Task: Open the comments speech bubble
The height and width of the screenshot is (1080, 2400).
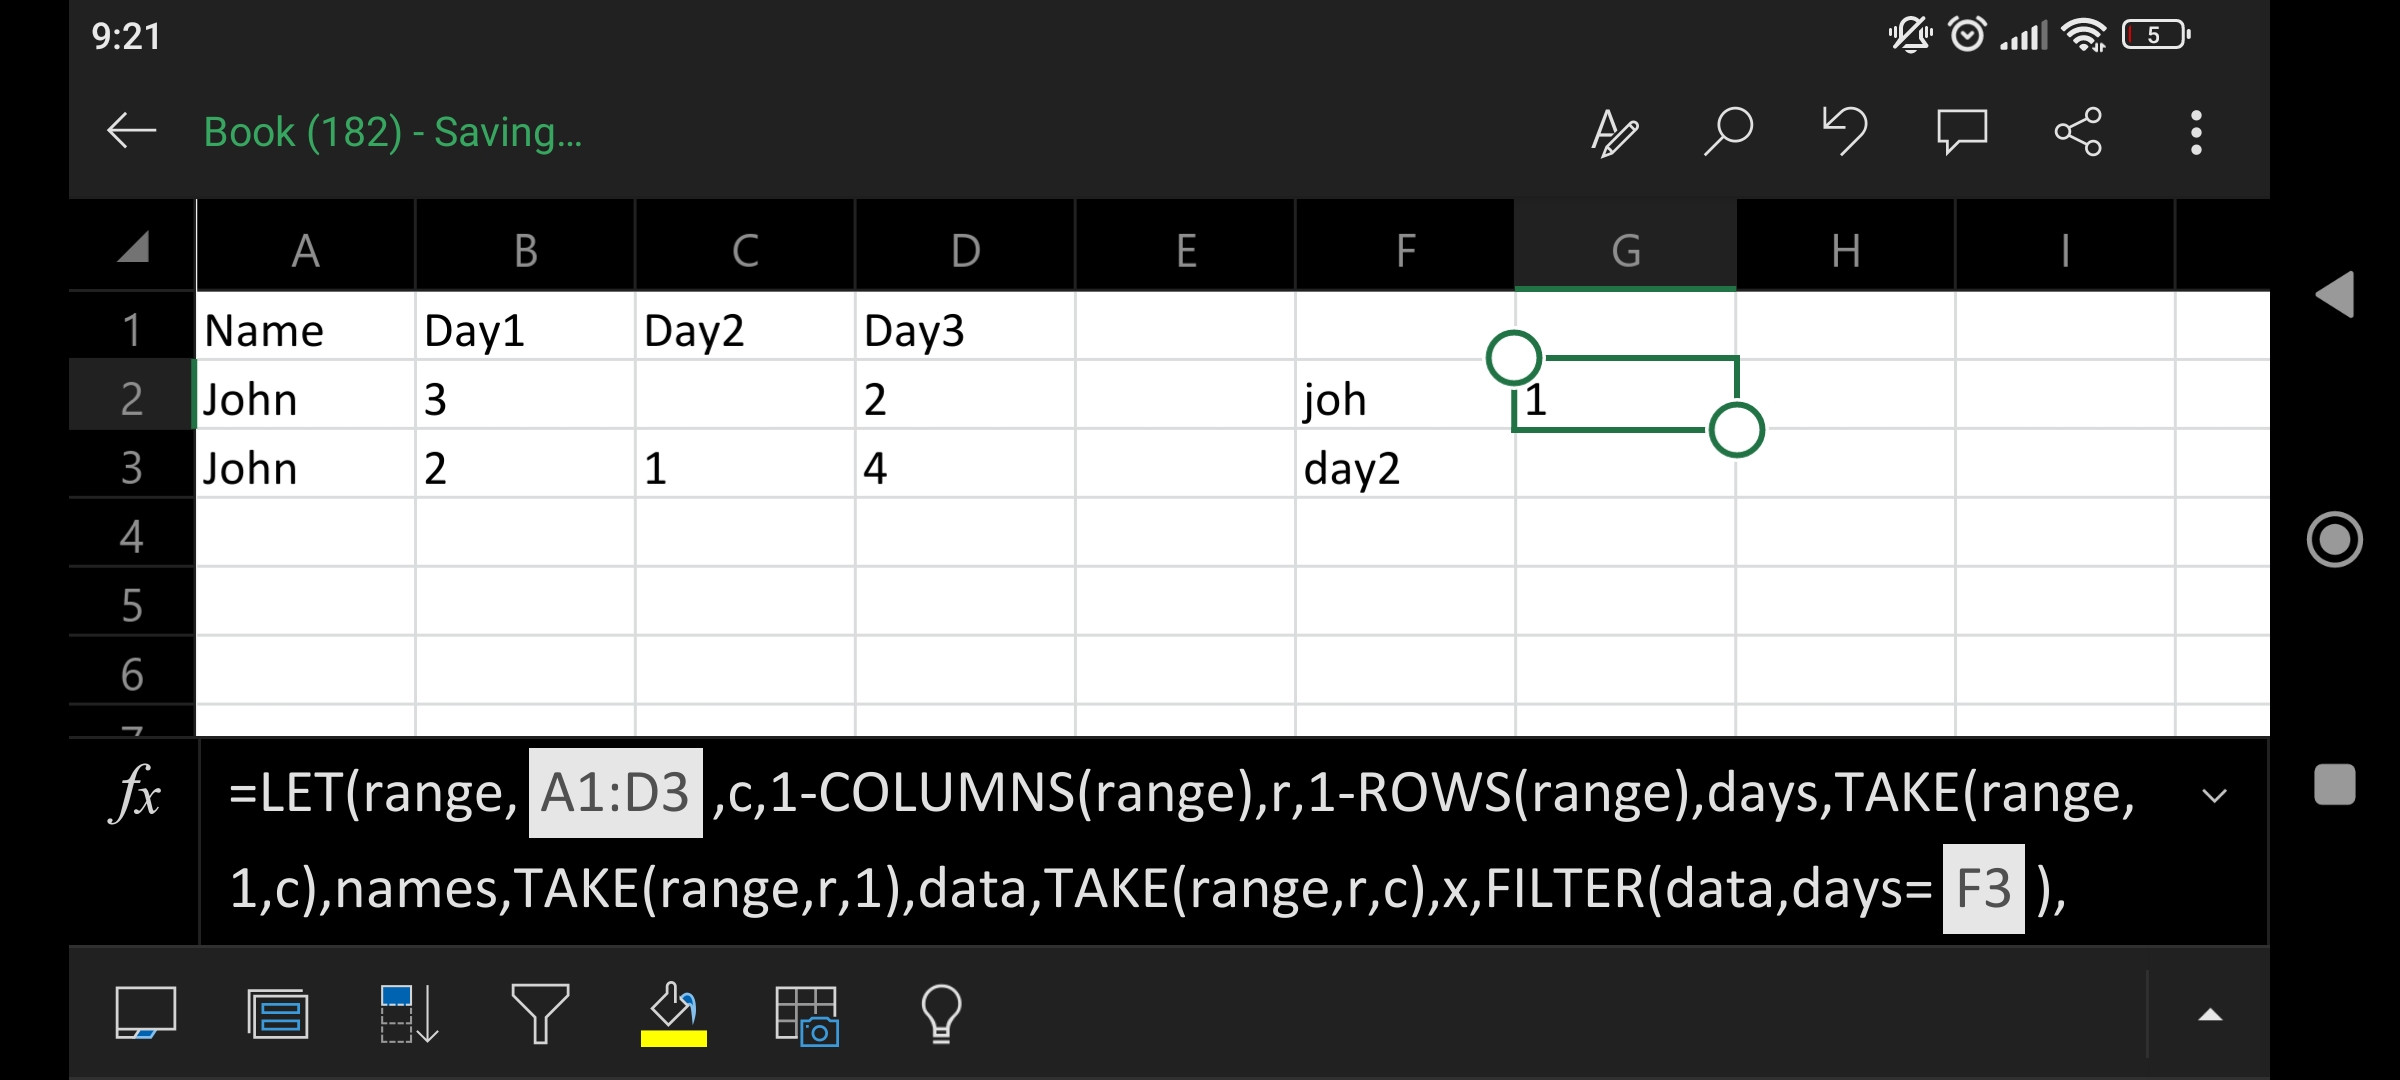Action: click(x=1961, y=132)
